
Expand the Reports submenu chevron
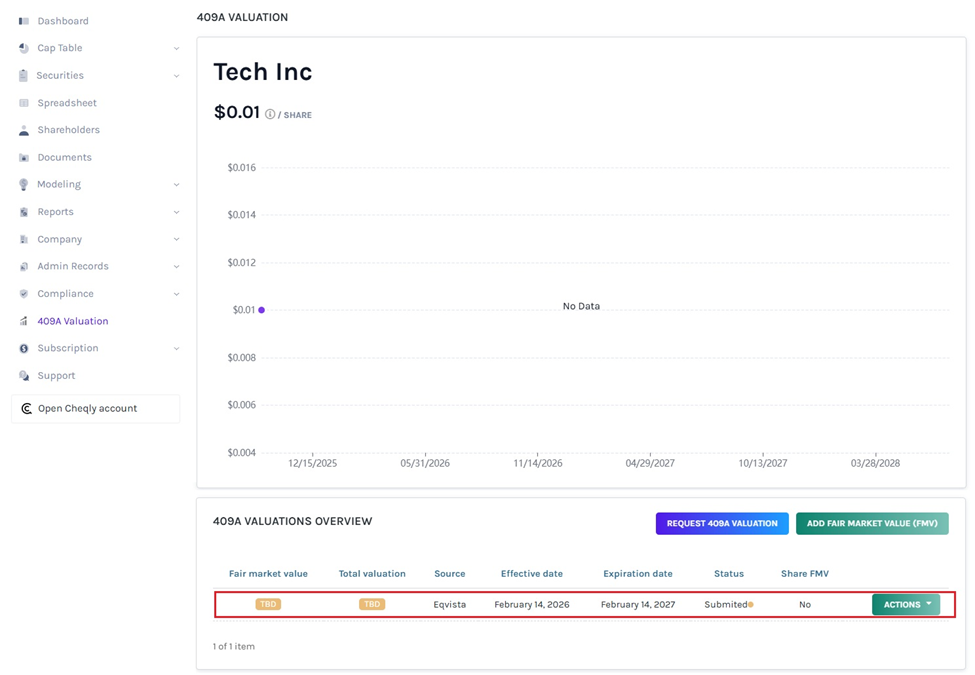(176, 212)
